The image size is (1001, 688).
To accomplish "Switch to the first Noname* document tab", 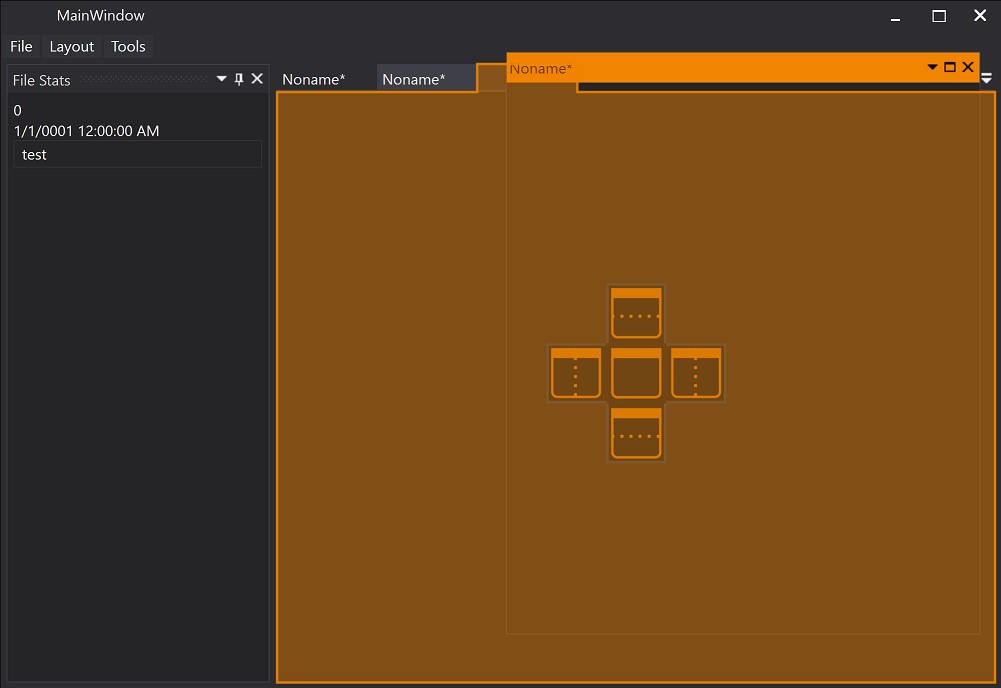I will 314,80.
